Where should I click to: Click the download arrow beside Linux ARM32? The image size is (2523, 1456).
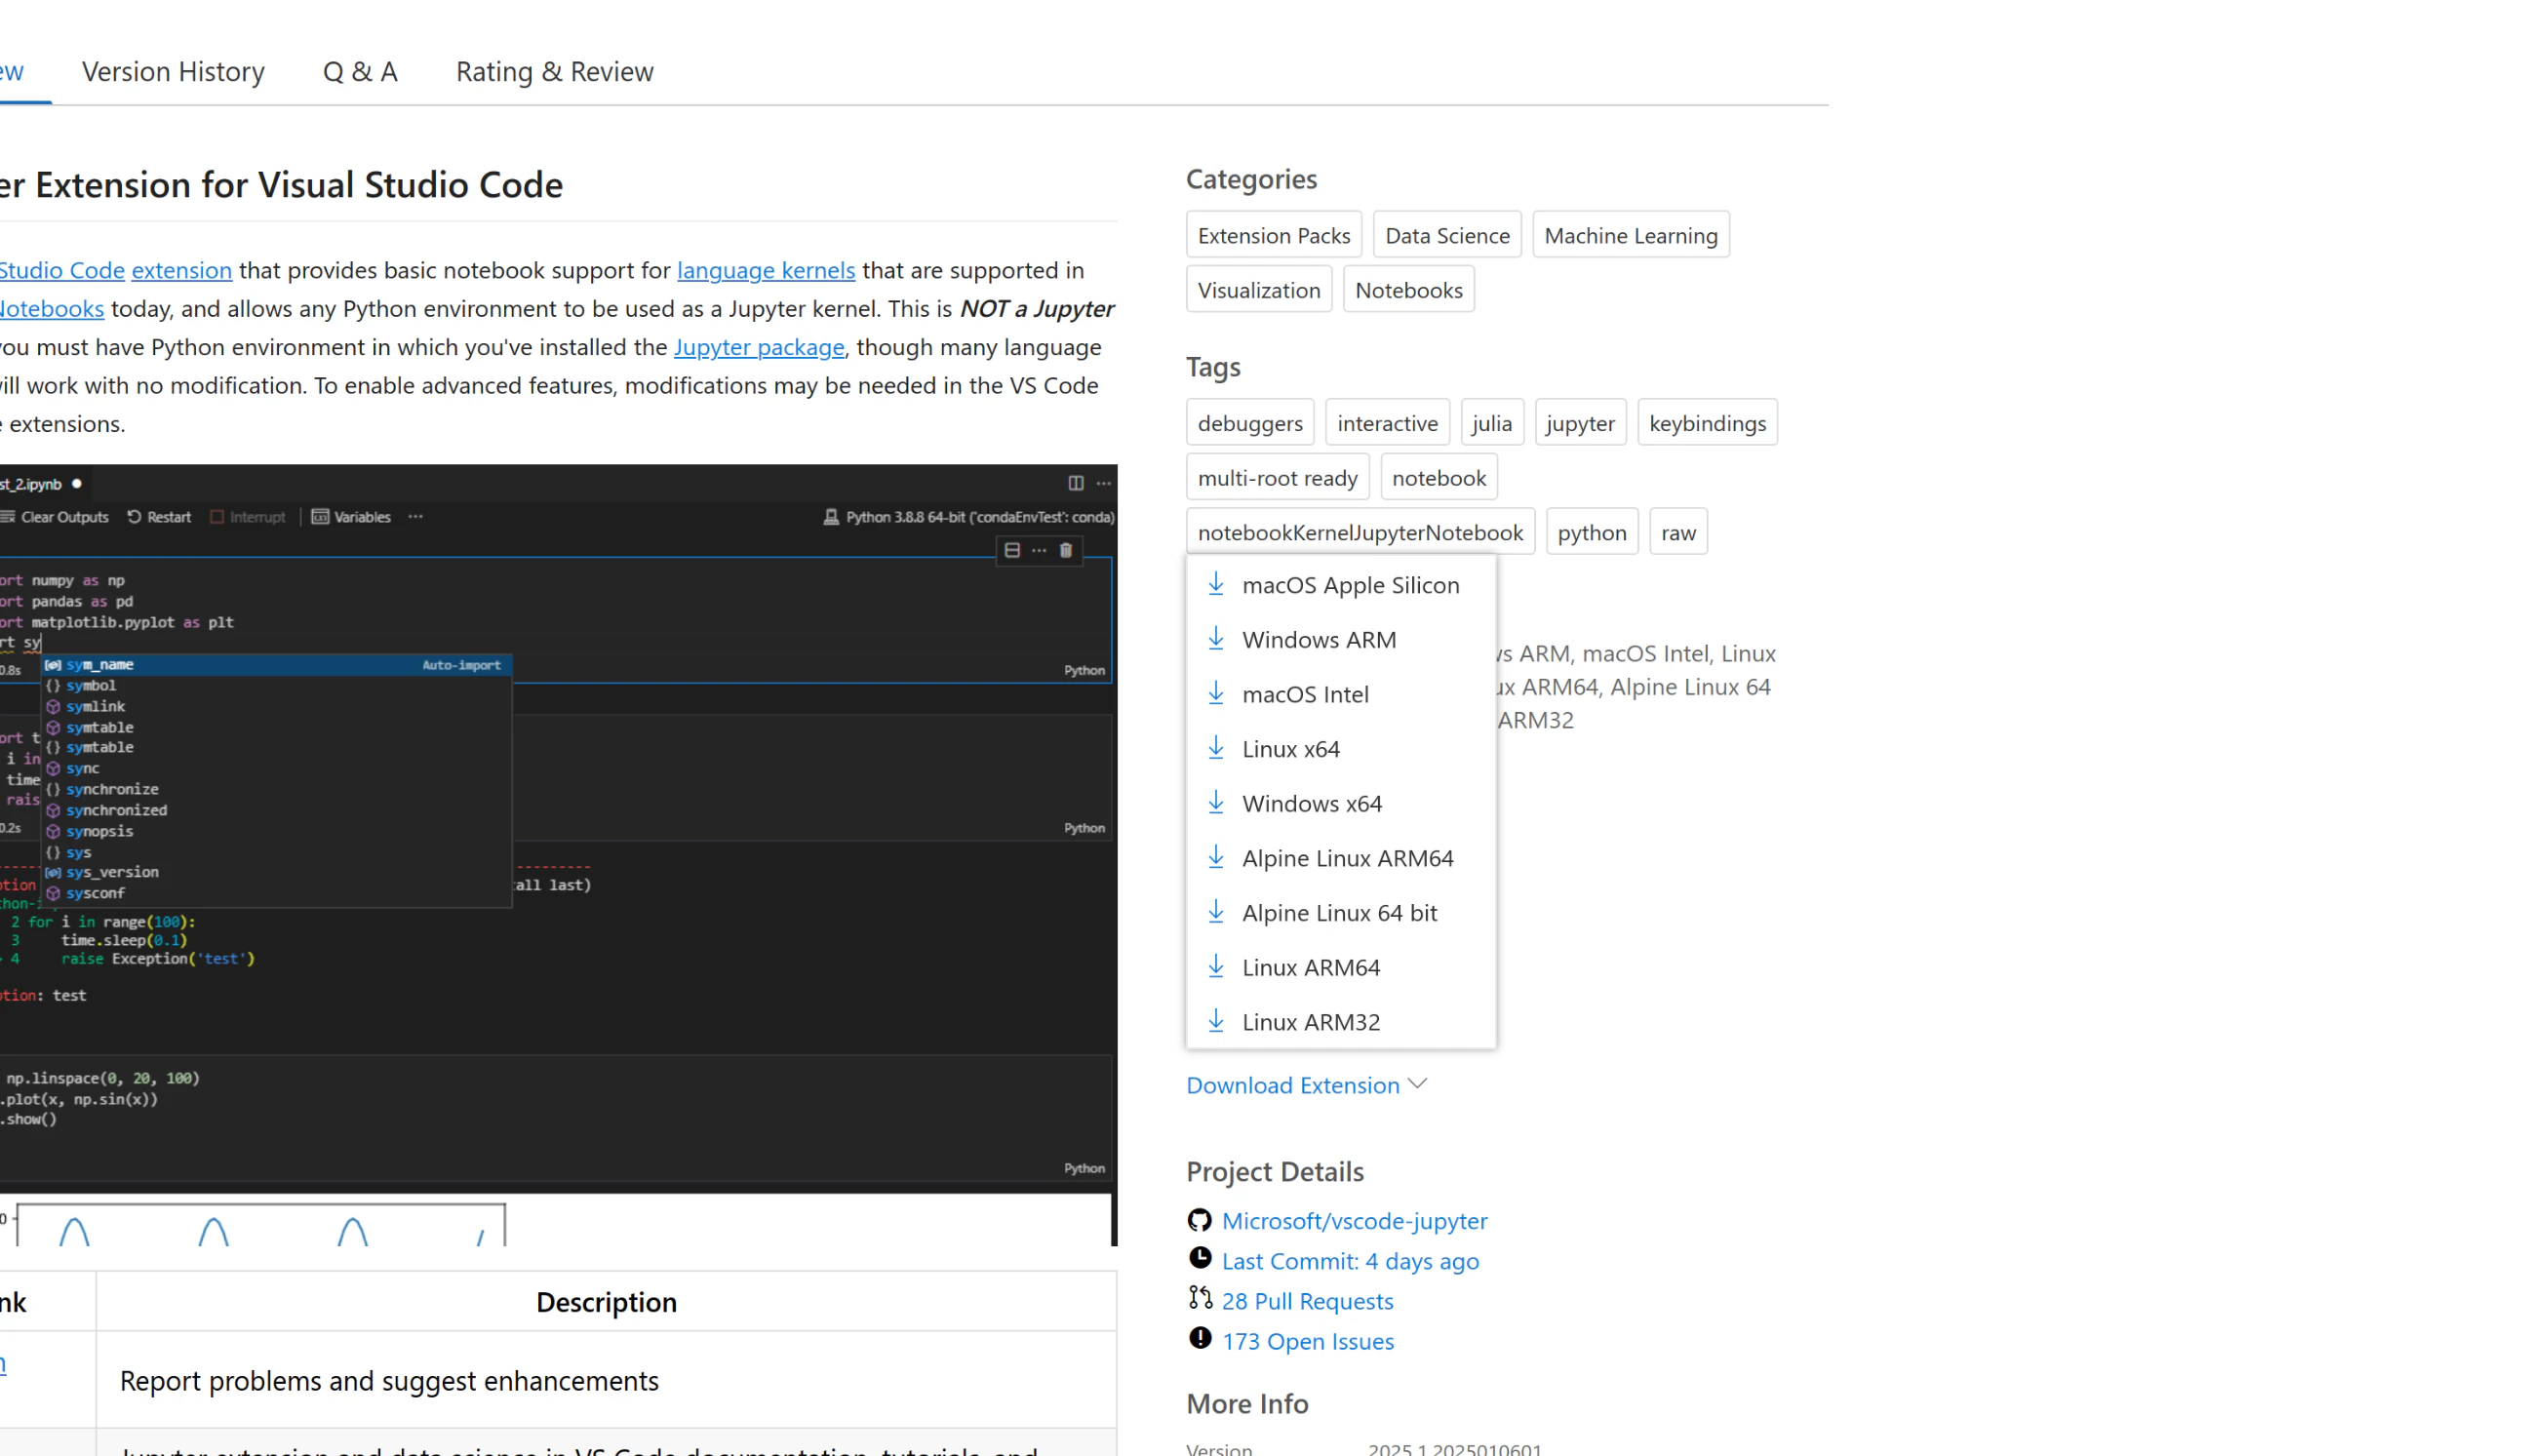pyautogui.click(x=1215, y=1021)
